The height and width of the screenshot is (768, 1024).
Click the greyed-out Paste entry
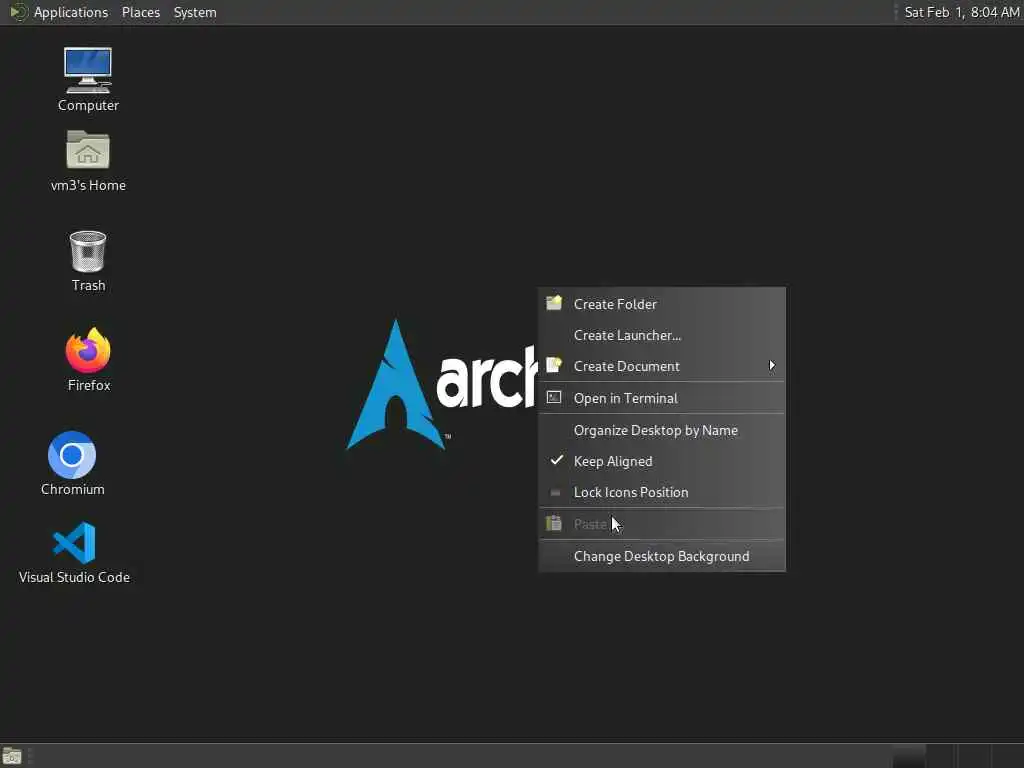tap(662, 524)
